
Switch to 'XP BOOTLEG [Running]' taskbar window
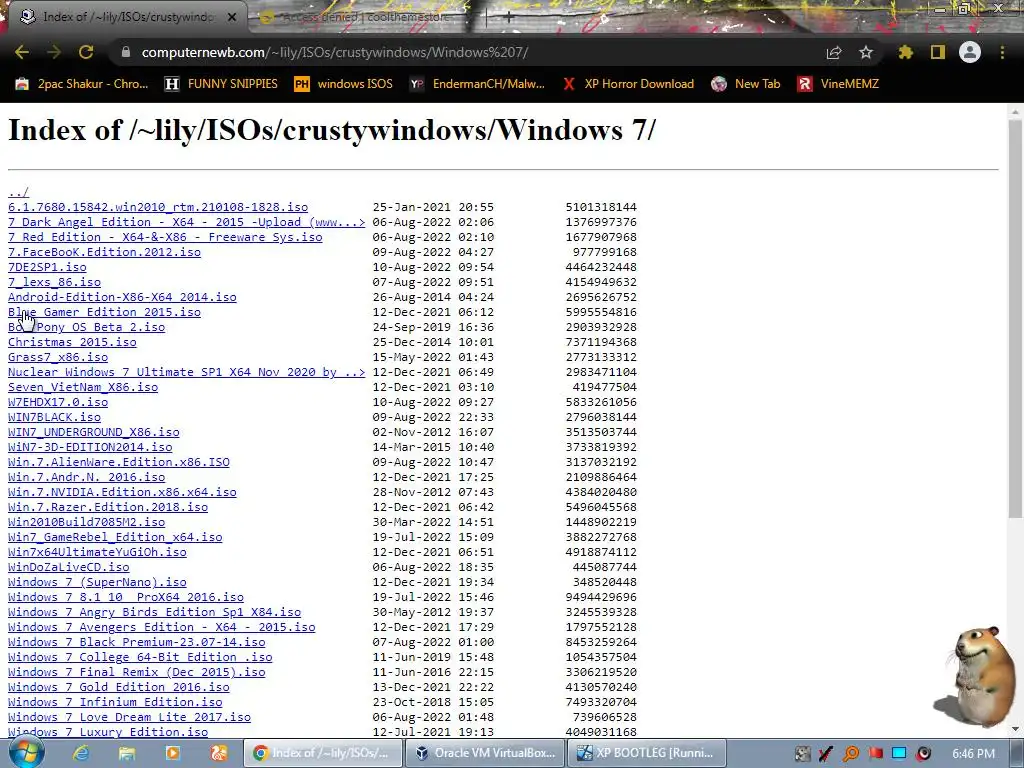[646, 753]
